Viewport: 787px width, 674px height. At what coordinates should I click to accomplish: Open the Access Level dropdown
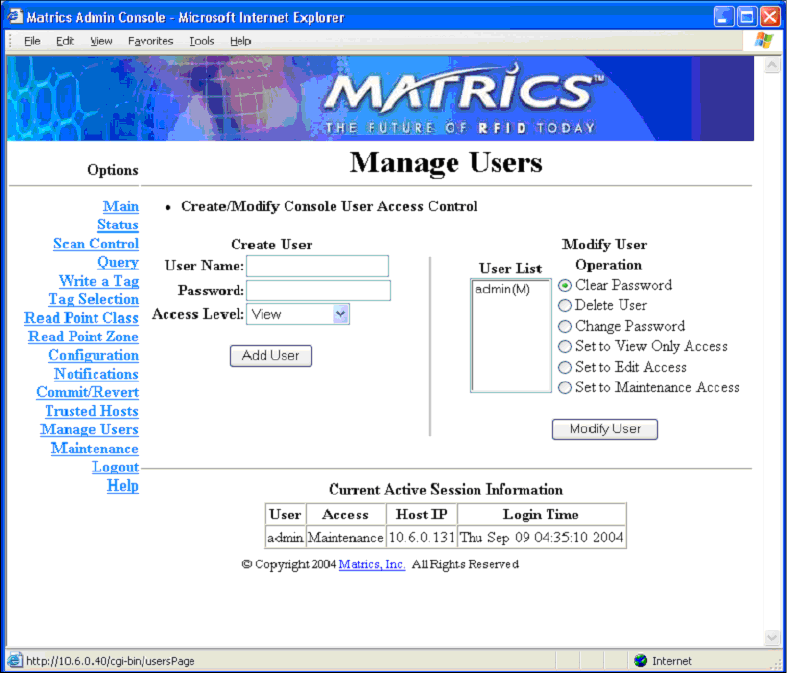(x=298, y=314)
